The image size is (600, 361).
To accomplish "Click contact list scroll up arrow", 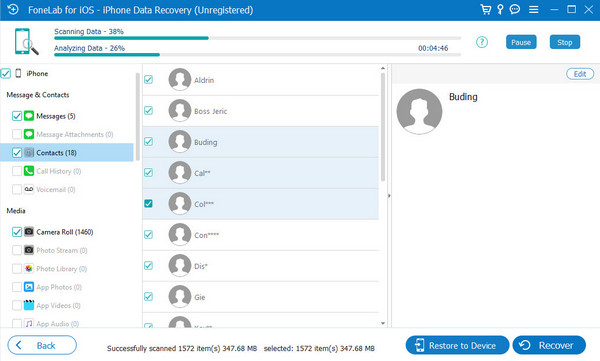I will pyautogui.click(x=383, y=68).
